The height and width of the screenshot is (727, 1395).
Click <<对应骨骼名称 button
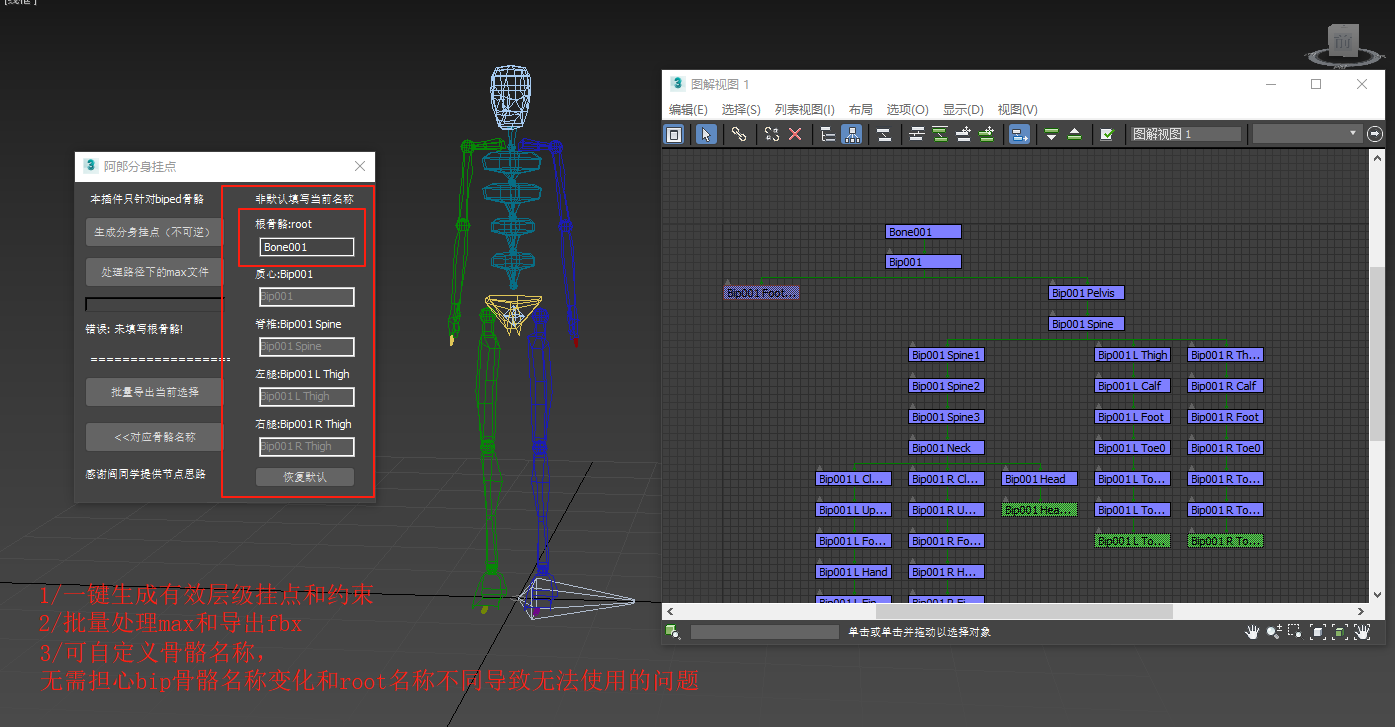(x=154, y=437)
